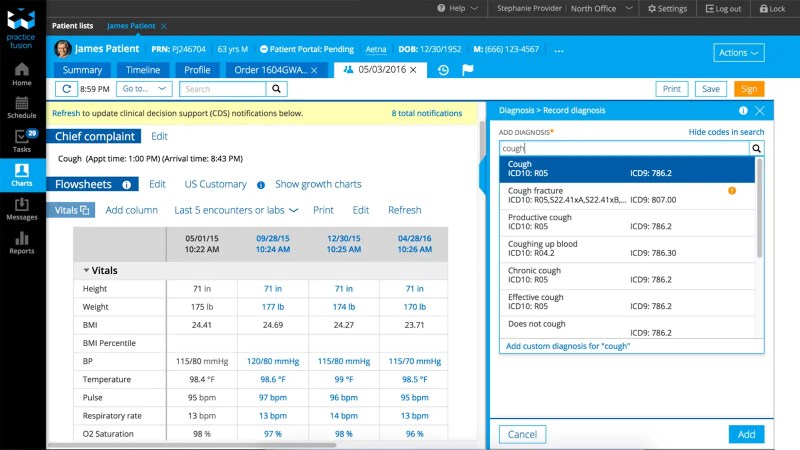
Task: Click the diagnosis search magnifier icon
Action: point(756,148)
